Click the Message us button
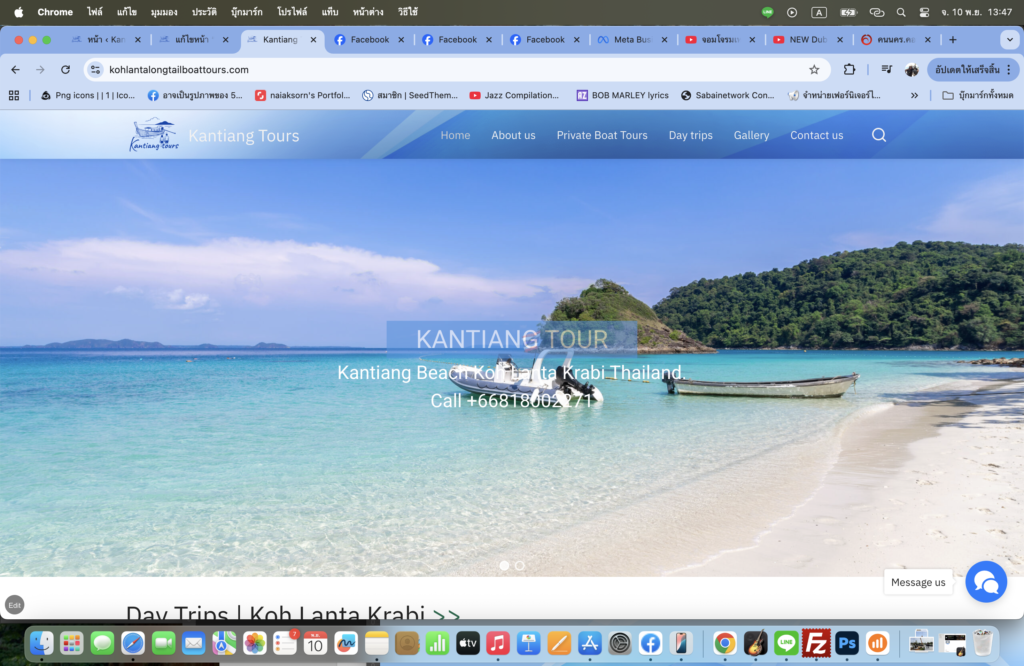Viewport: 1024px width, 666px height. click(x=918, y=582)
